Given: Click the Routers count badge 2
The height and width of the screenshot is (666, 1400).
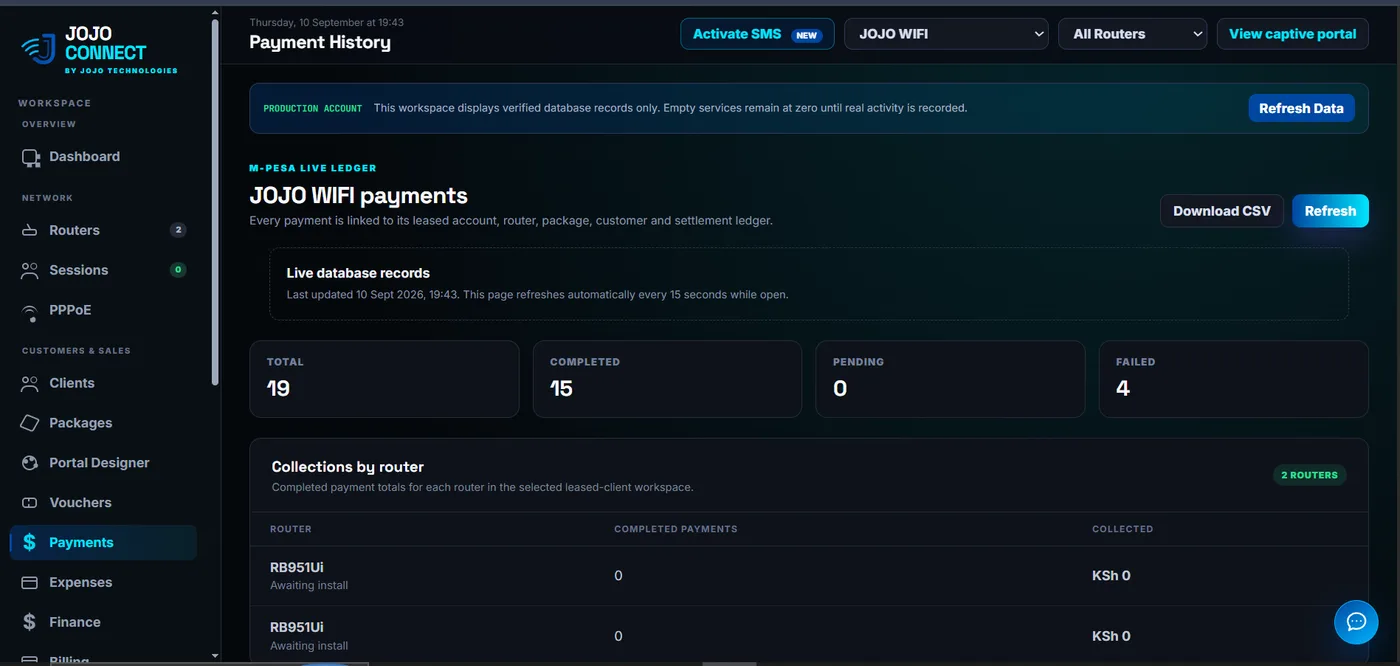Looking at the screenshot, I should point(178,230).
